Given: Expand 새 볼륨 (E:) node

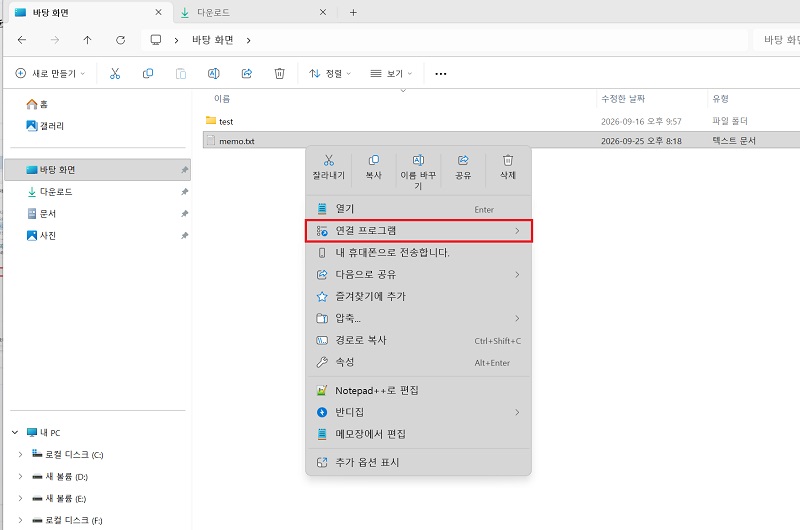Looking at the screenshot, I should click(20, 498).
